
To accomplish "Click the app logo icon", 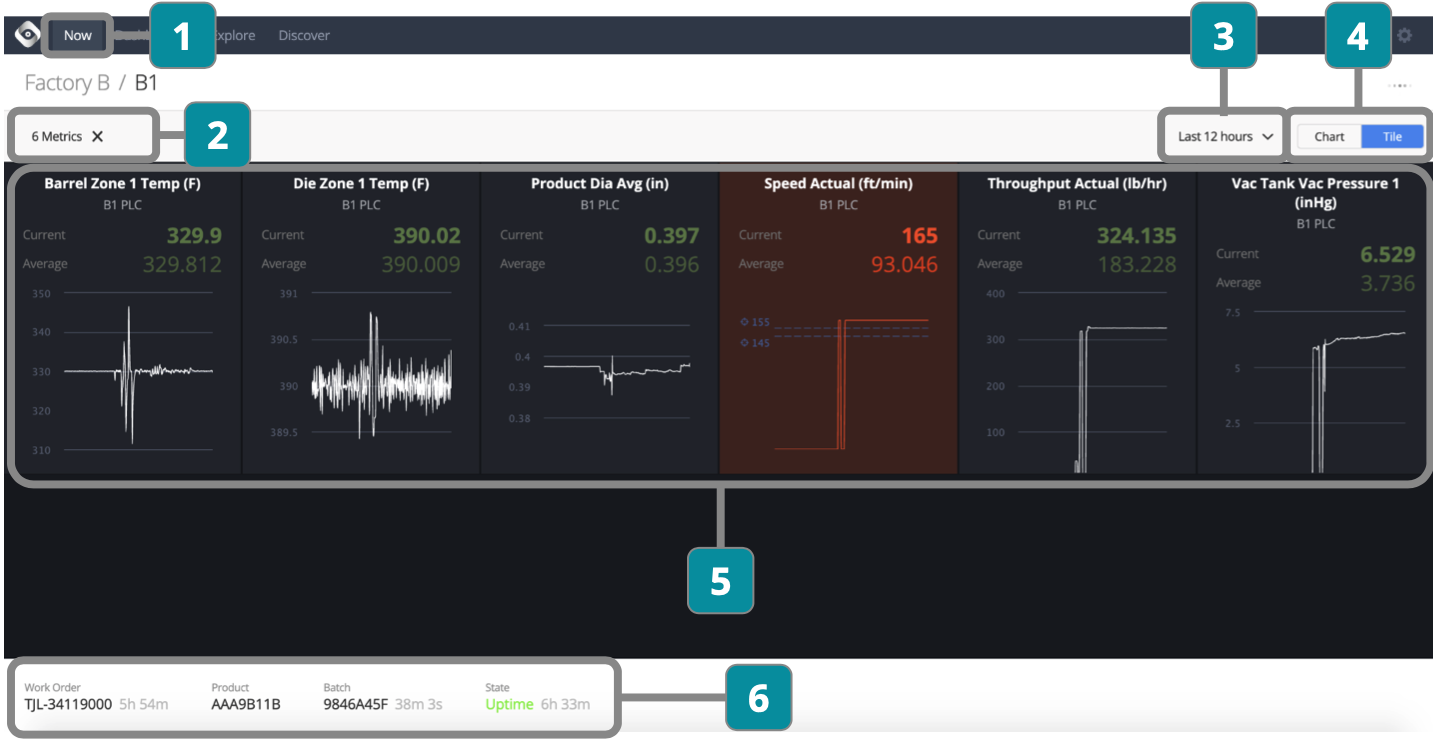I will click(27, 34).
